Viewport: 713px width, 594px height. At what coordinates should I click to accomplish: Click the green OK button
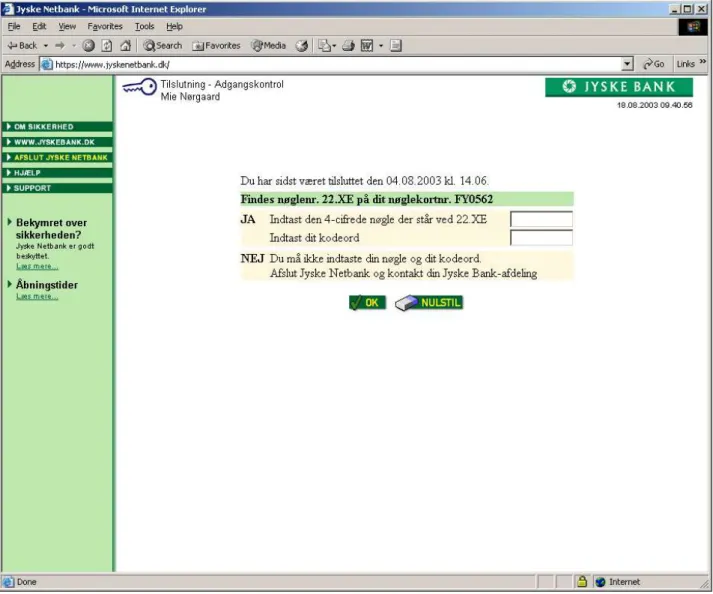(x=367, y=302)
